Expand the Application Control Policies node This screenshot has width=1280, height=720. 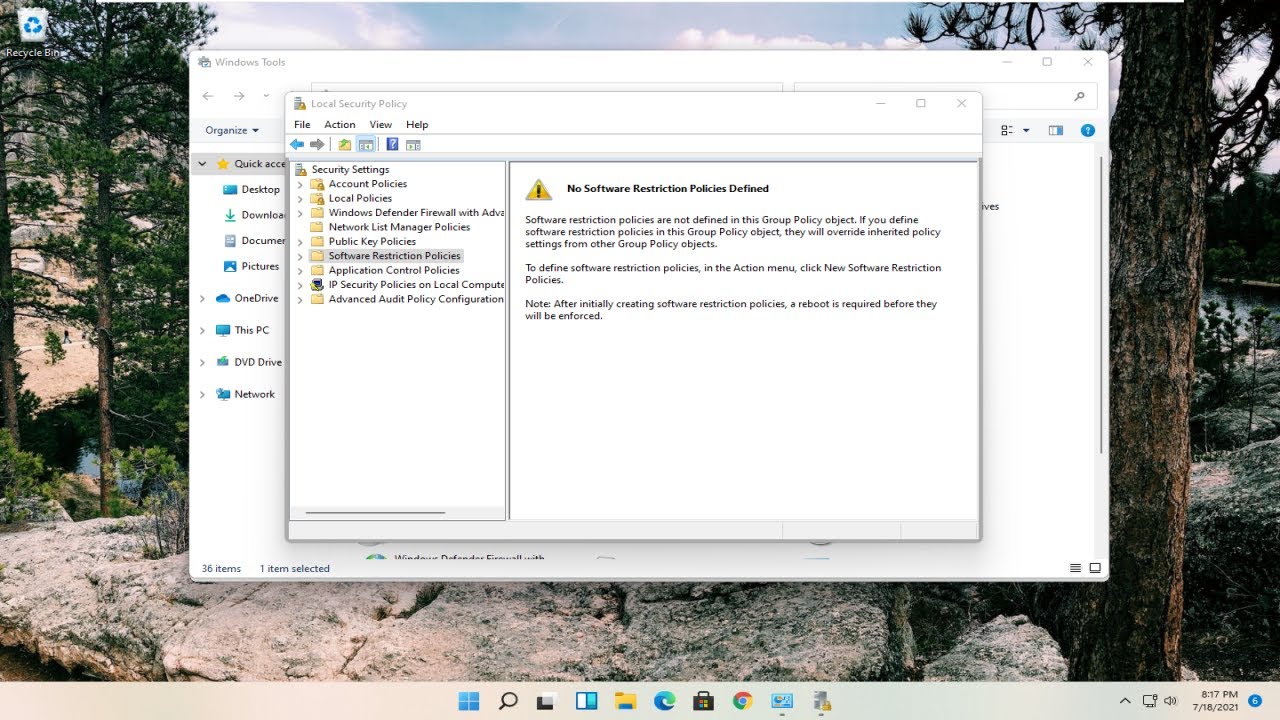coord(300,270)
